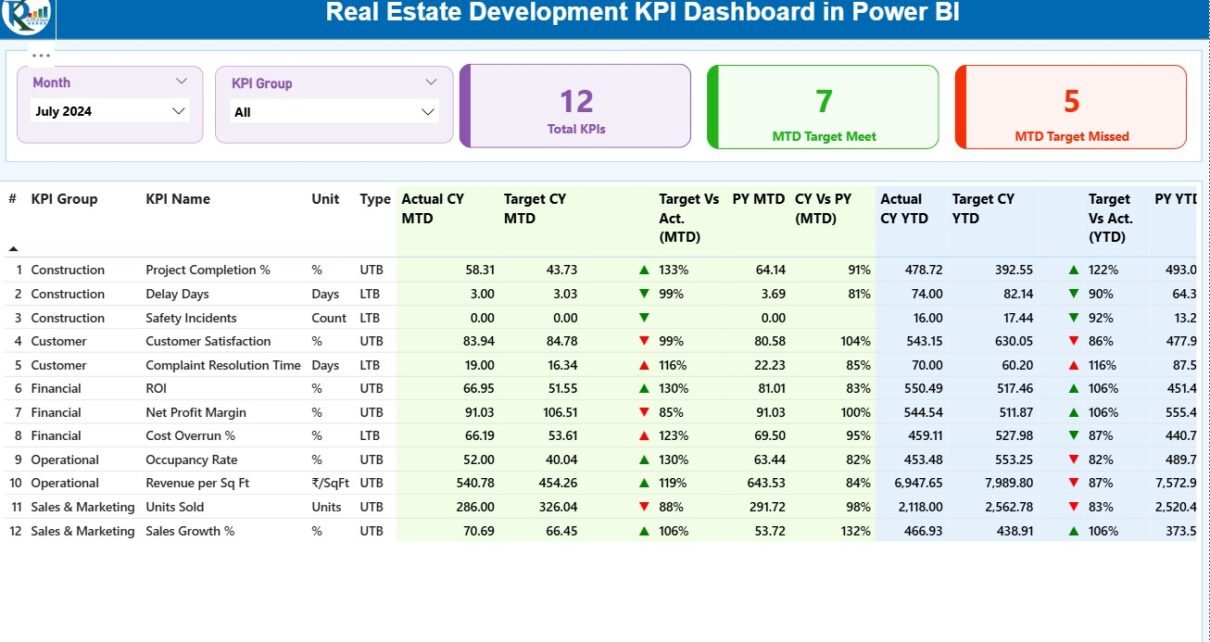Click green up arrow in Project Completion % MTD
Viewport: 1210px width, 642px height.
pos(644,270)
